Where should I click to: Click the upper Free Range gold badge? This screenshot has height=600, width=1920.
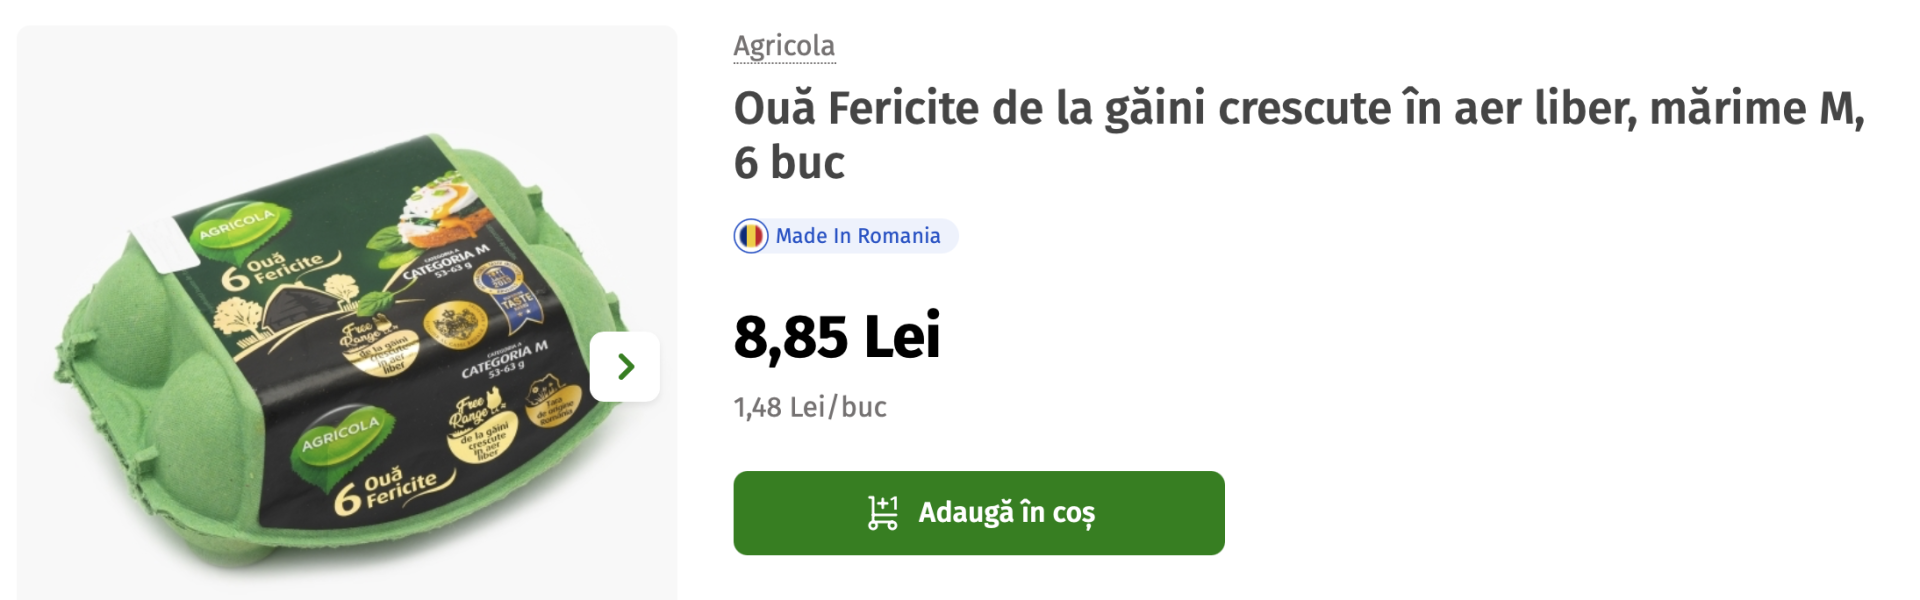click(378, 347)
